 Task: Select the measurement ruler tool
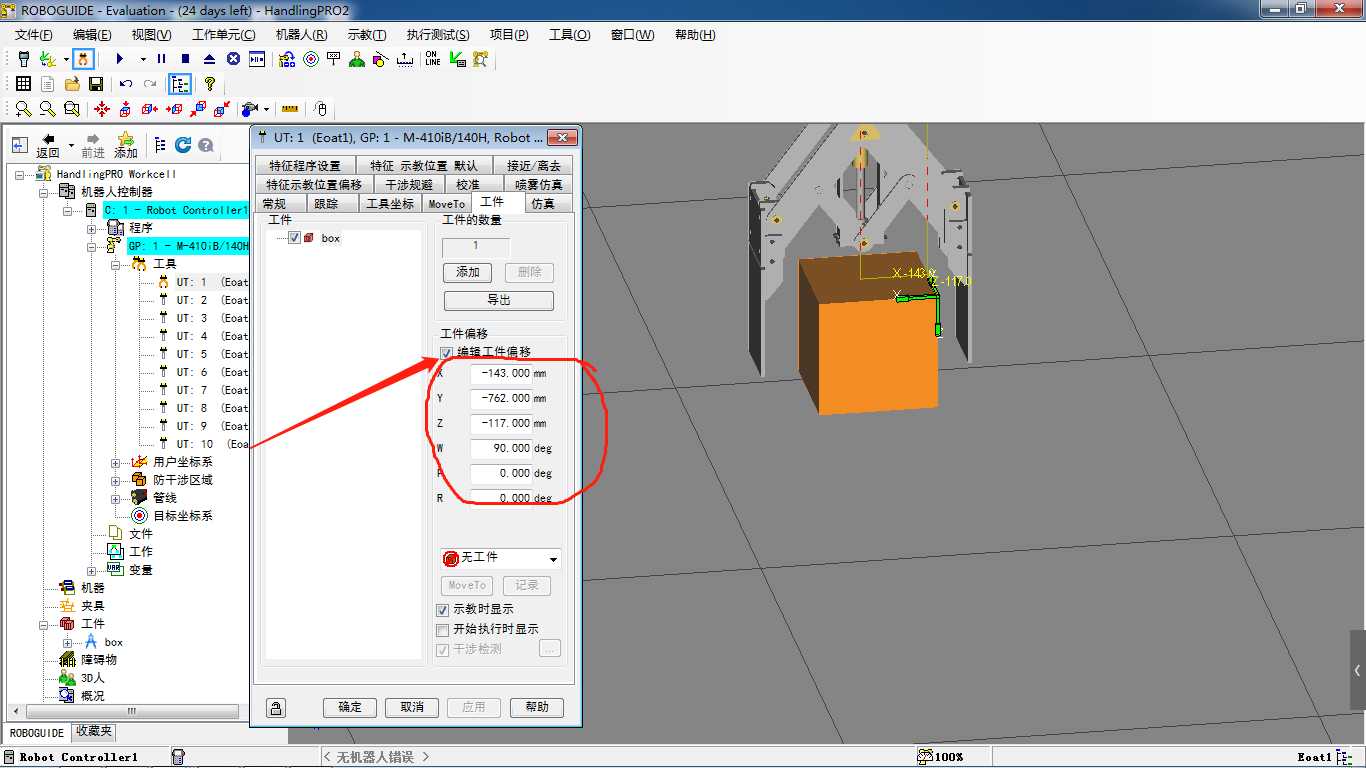point(290,109)
